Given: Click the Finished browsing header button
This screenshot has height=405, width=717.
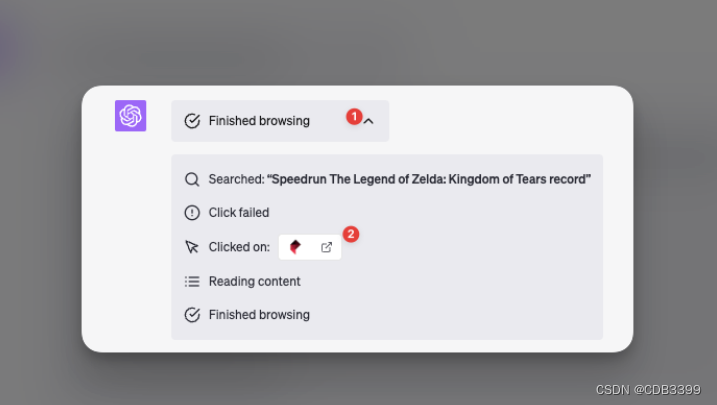Looking at the screenshot, I should (280, 121).
